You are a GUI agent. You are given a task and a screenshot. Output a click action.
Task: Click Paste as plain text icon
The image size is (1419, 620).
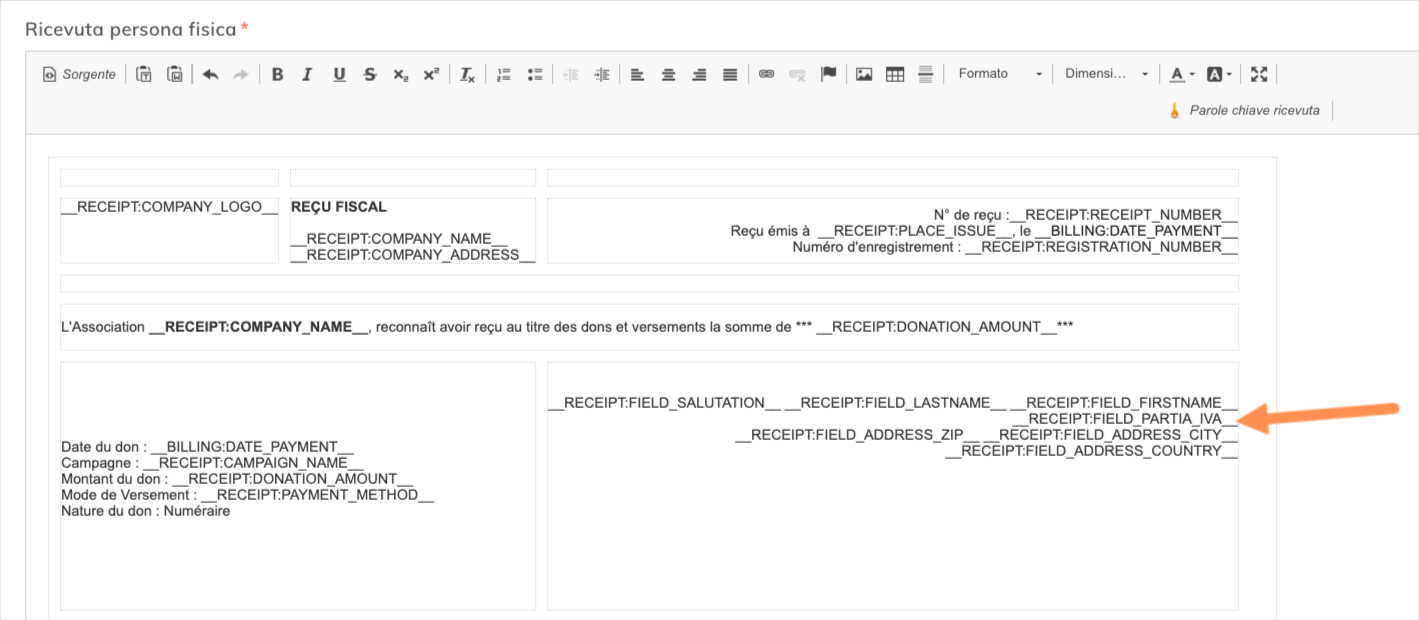[144, 74]
